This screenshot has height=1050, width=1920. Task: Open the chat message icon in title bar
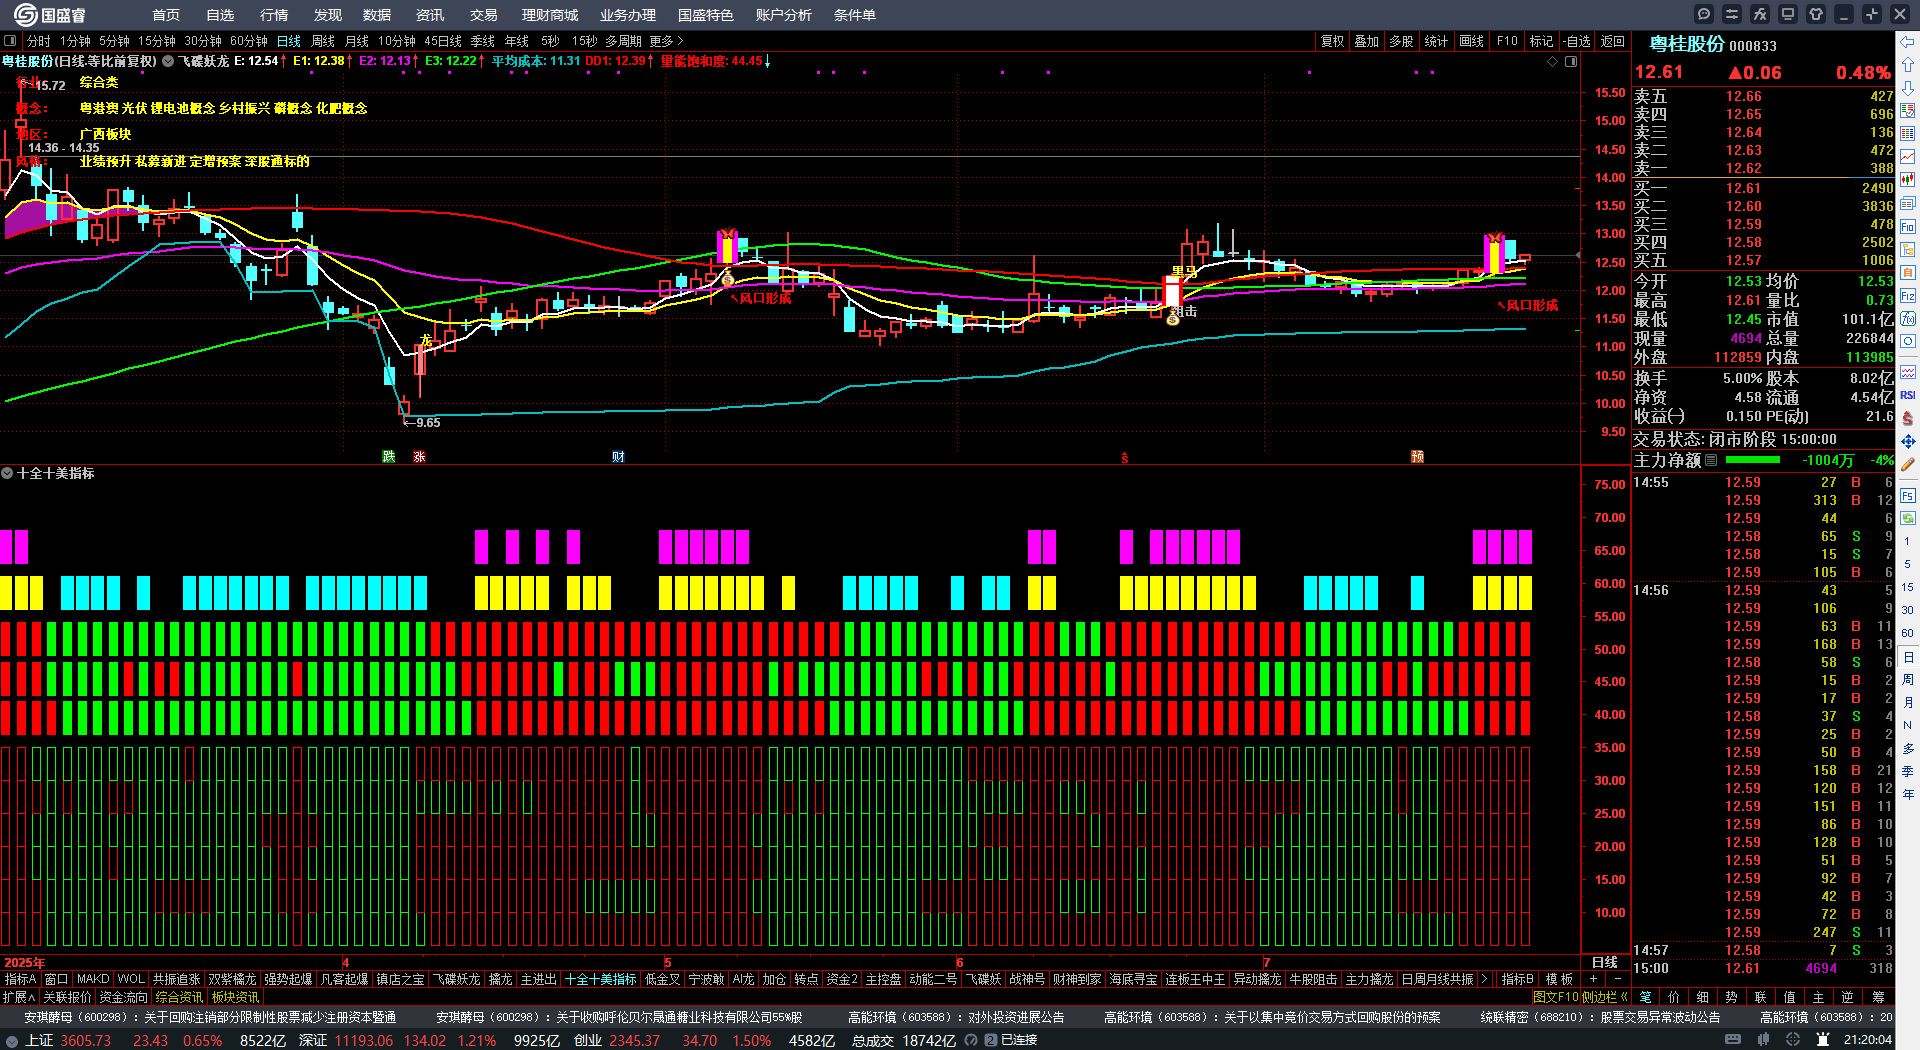pos(1704,14)
